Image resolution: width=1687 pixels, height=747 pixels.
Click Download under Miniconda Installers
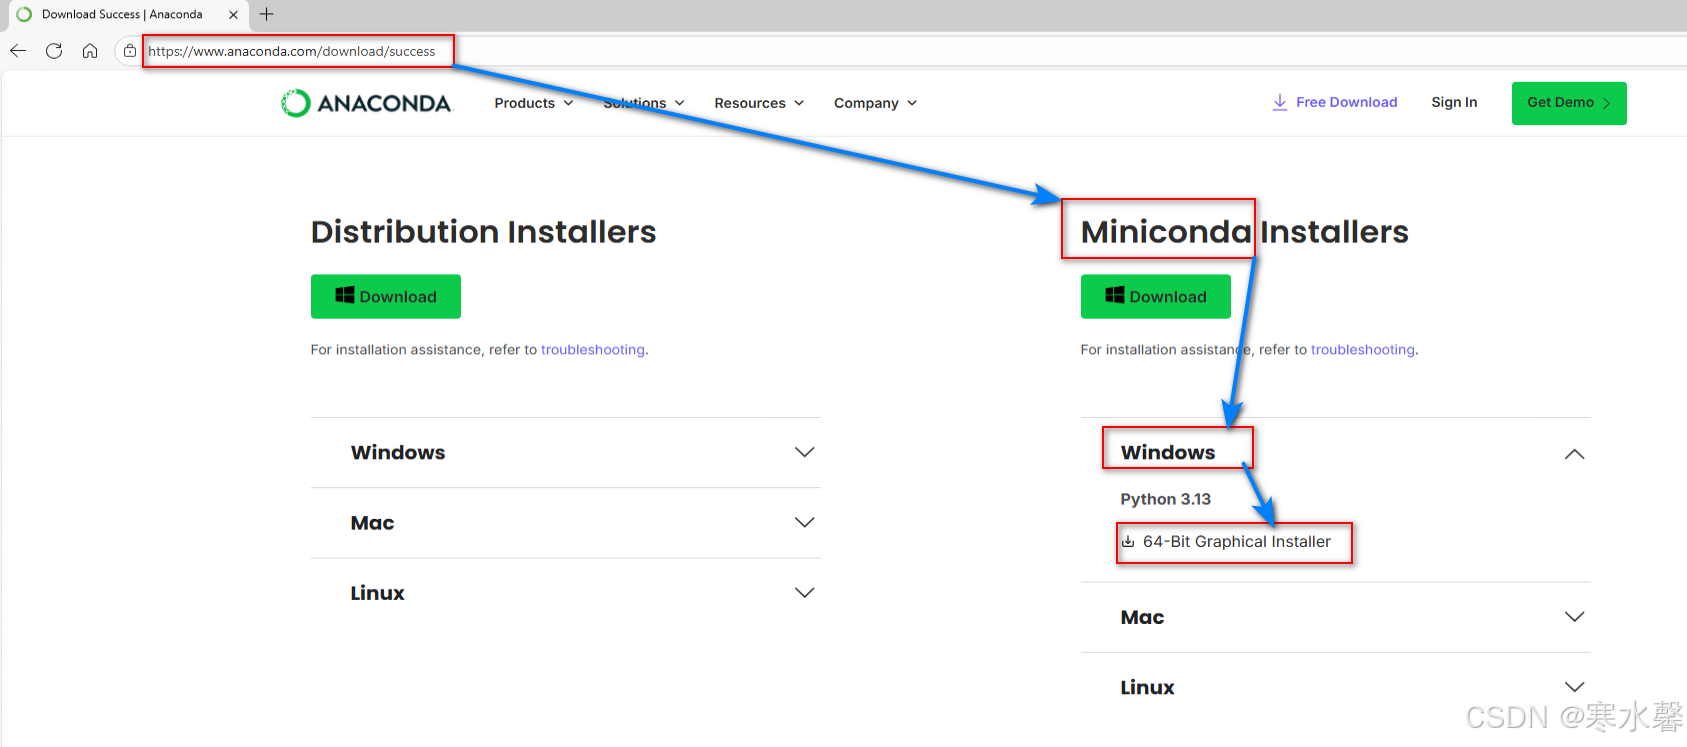[x=1156, y=296]
